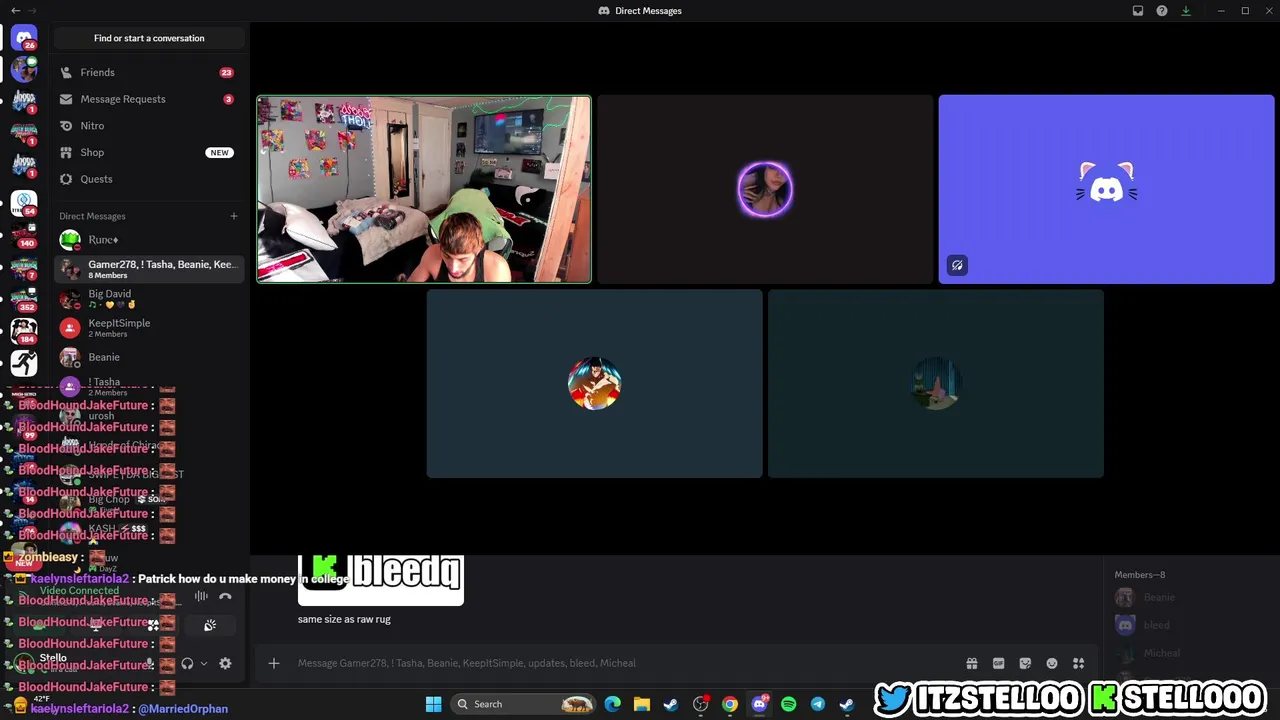Viewport: 1280px width, 720px height.
Task: Click camera-off icon on purple tile
Action: (x=957, y=265)
